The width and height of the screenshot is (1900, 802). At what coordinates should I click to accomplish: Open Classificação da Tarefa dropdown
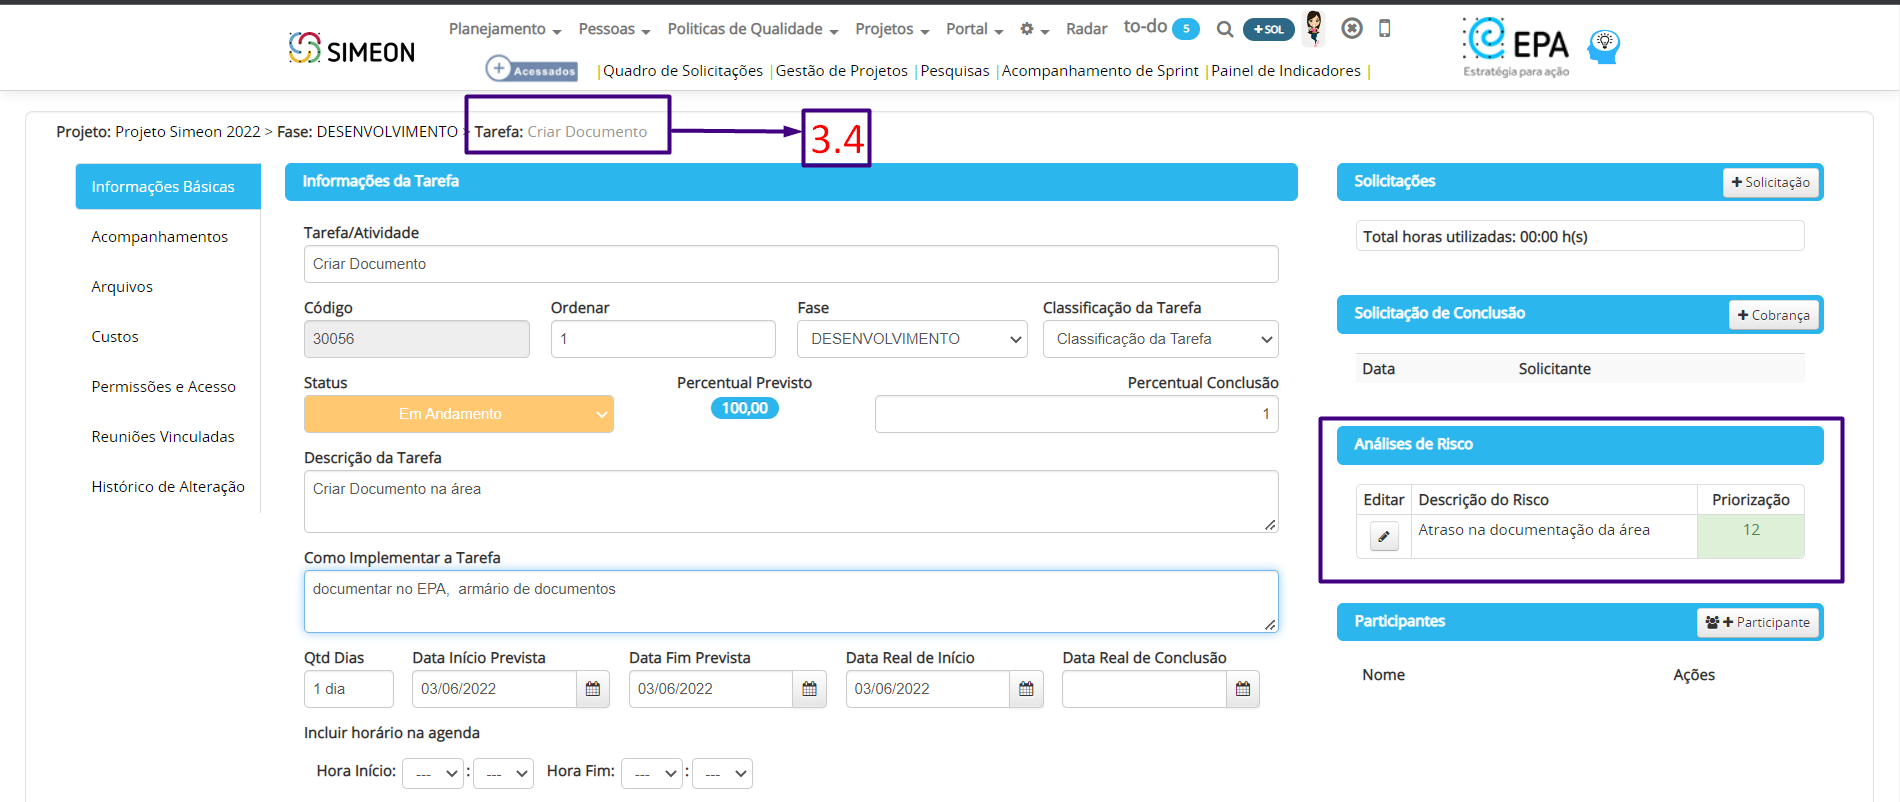click(x=1161, y=339)
